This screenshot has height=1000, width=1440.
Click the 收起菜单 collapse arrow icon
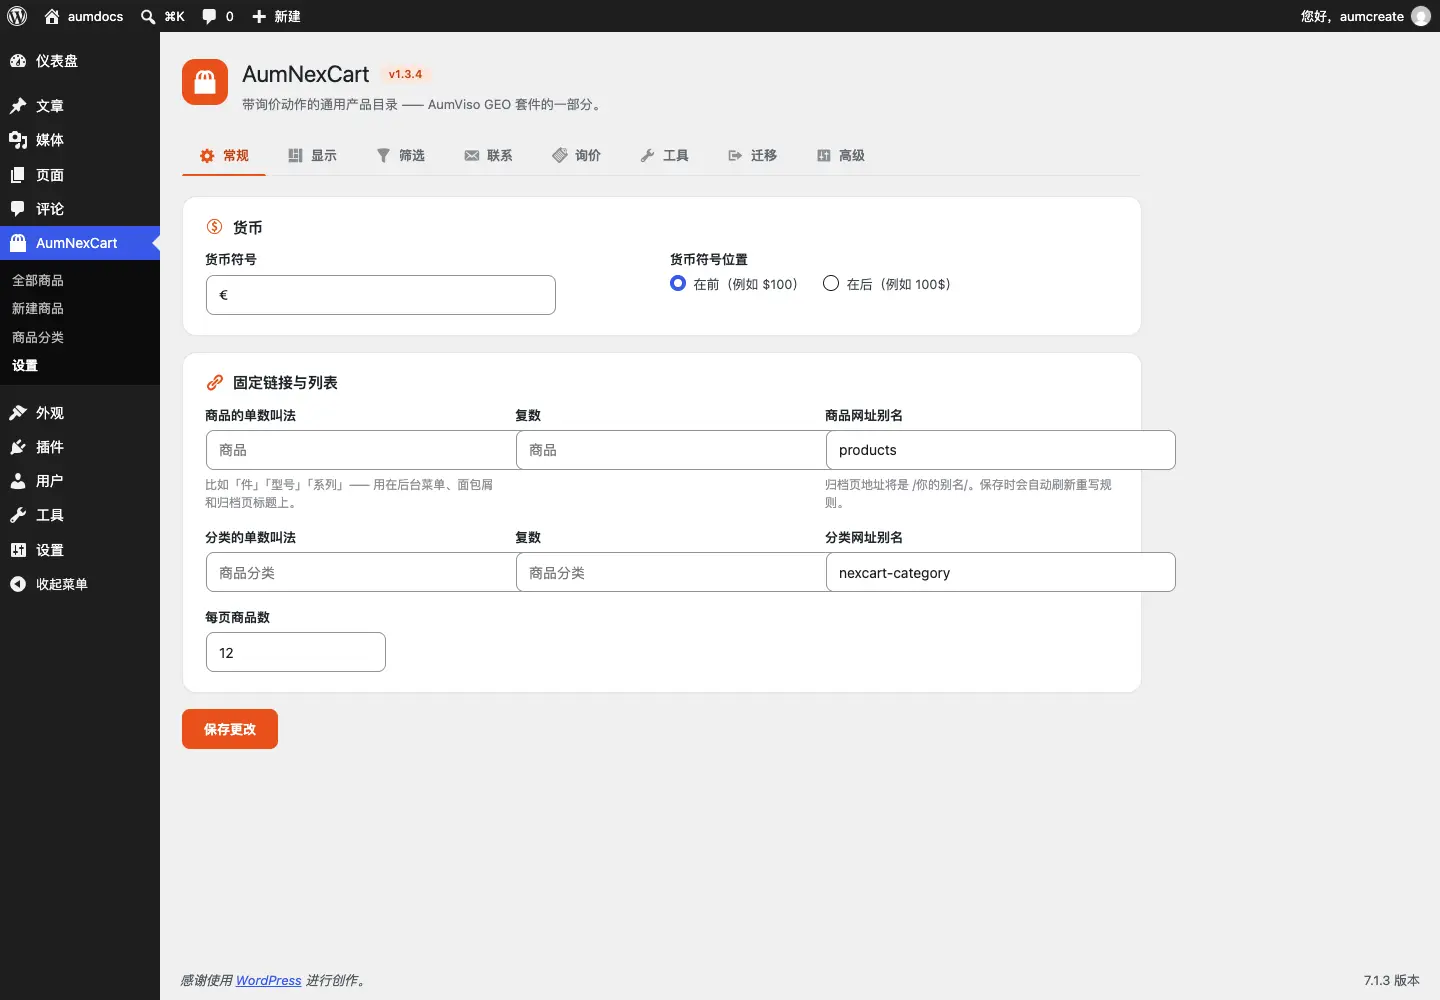pyautogui.click(x=18, y=584)
